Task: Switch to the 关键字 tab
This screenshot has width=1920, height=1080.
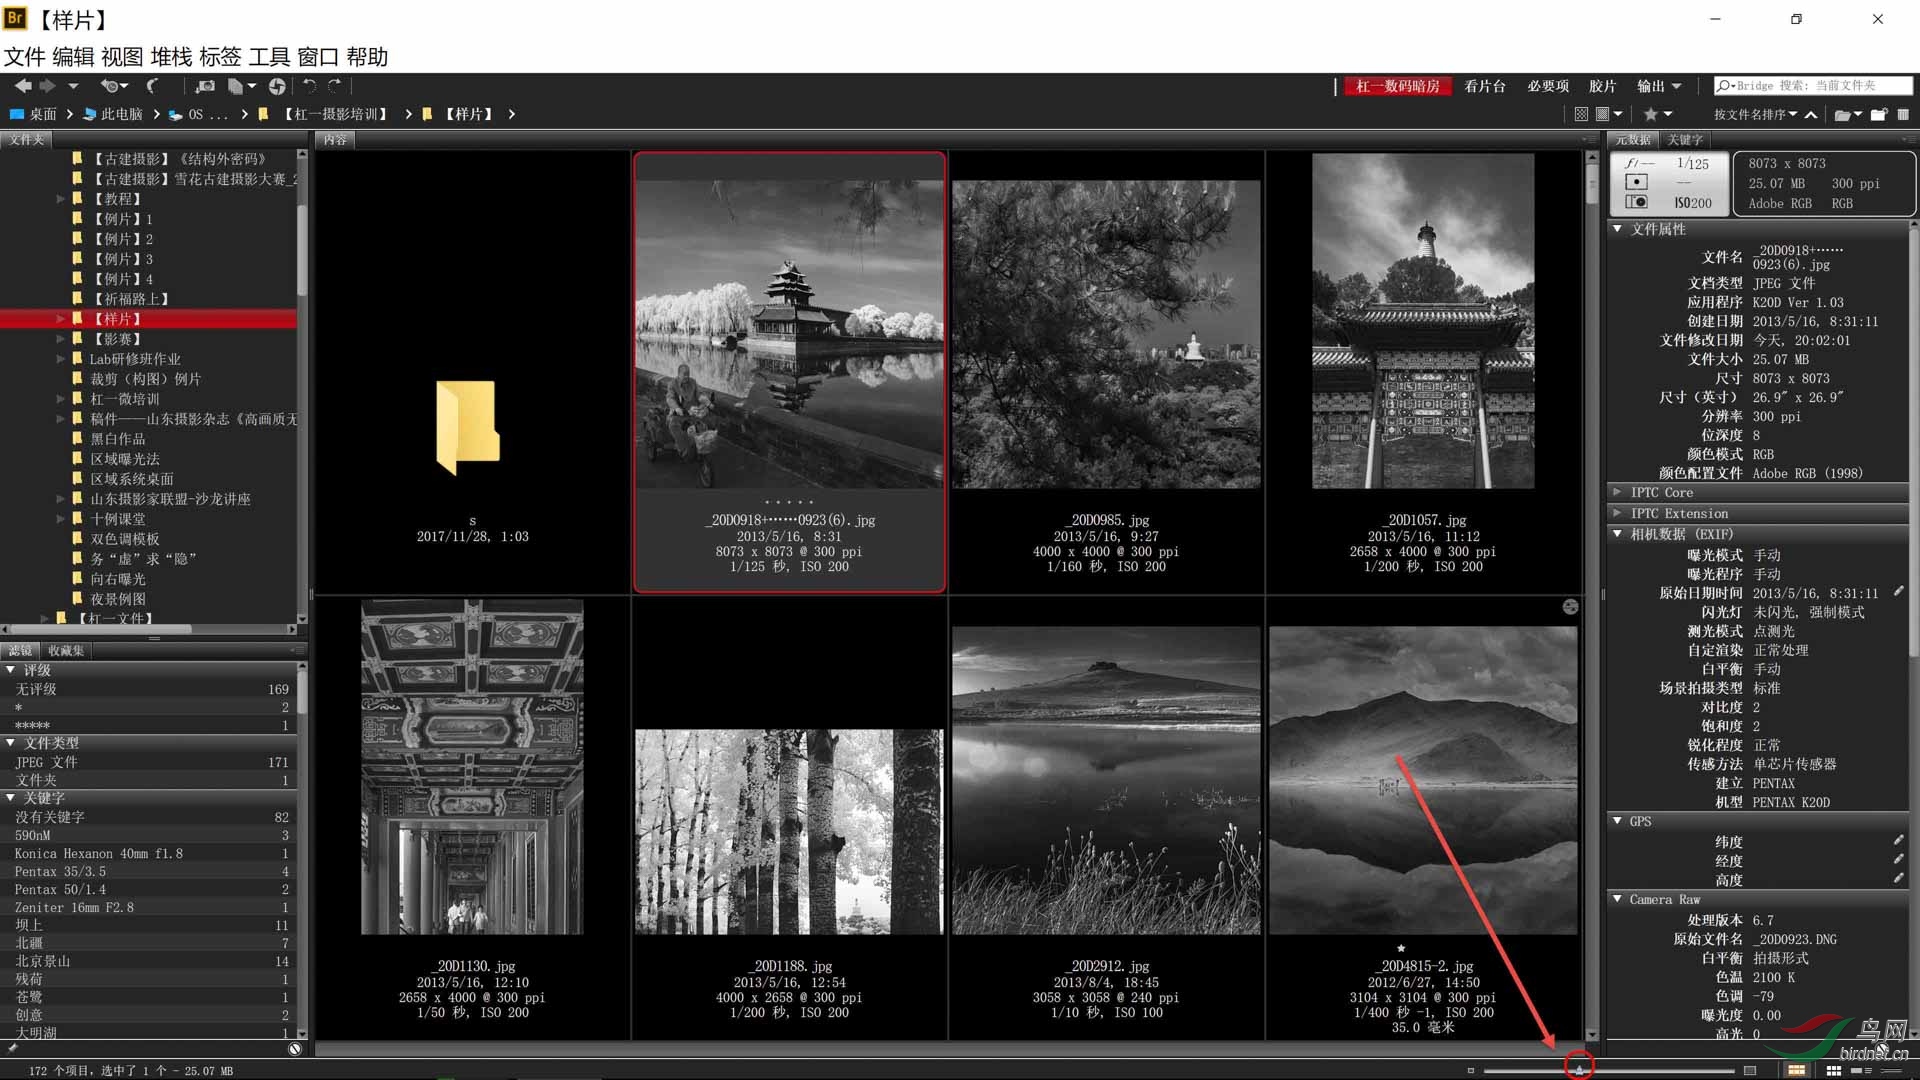Action: [x=1684, y=140]
